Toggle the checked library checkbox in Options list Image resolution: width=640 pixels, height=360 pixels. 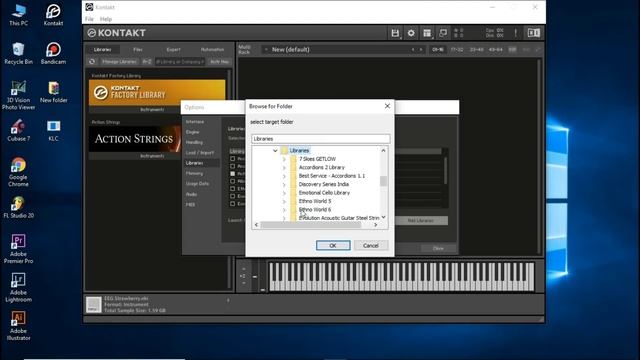click(233, 173)
